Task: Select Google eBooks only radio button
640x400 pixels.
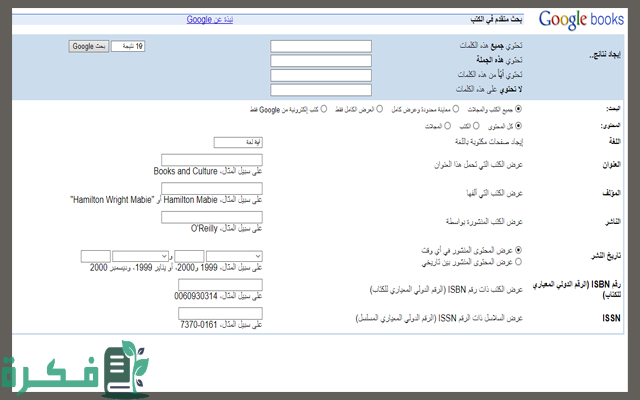Action: coord(324,109)
